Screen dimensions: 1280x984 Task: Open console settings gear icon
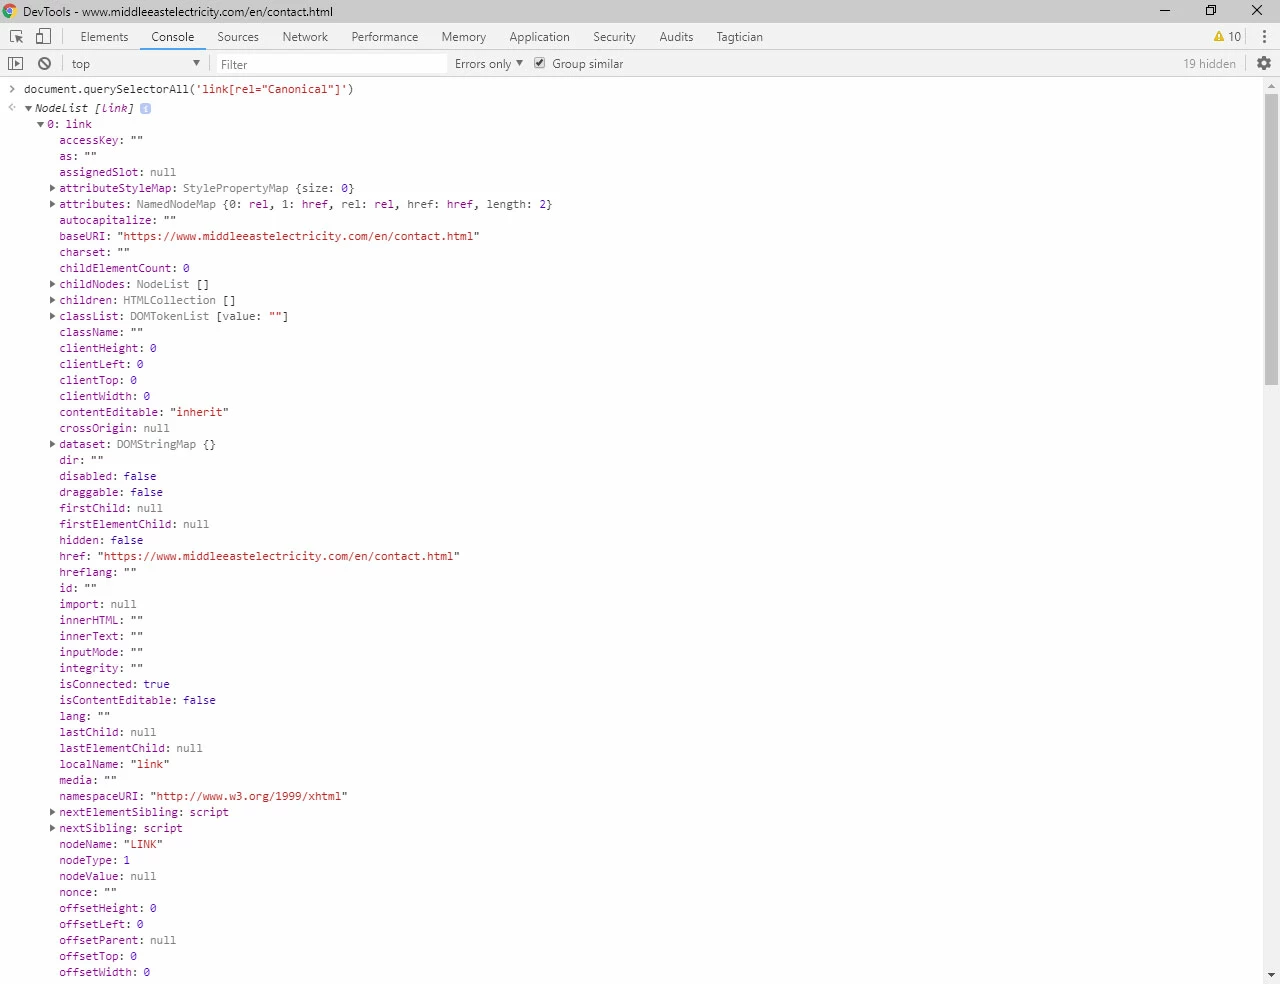[x=1264, y=63]
